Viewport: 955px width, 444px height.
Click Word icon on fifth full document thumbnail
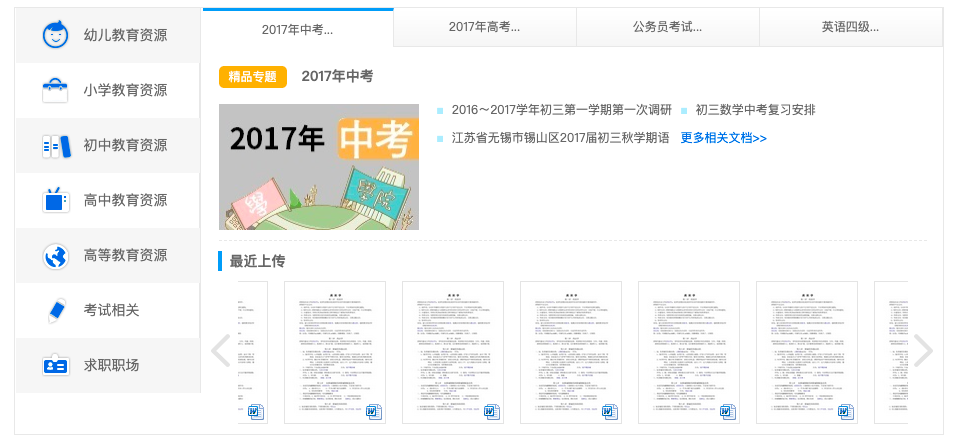(846, 412)
